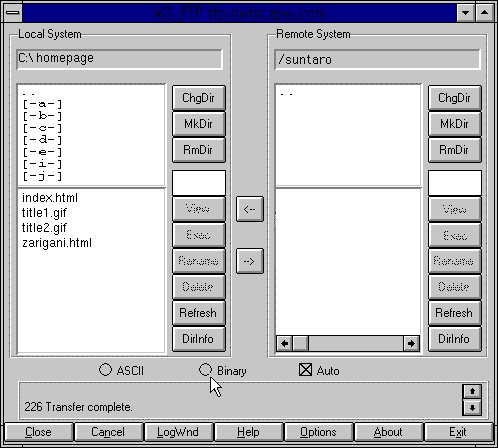This screenshot has height=448, width=498.
Task: Select drive [-d-] in local list
Action: [42, 140]
